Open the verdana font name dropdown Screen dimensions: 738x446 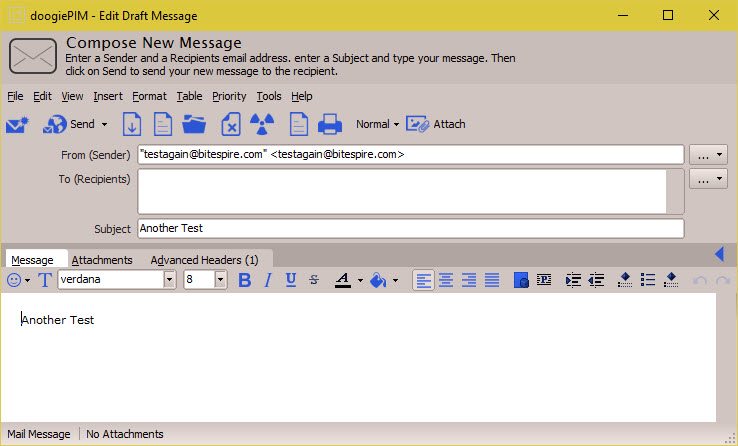pyautogui.click(x=169, y=280)
